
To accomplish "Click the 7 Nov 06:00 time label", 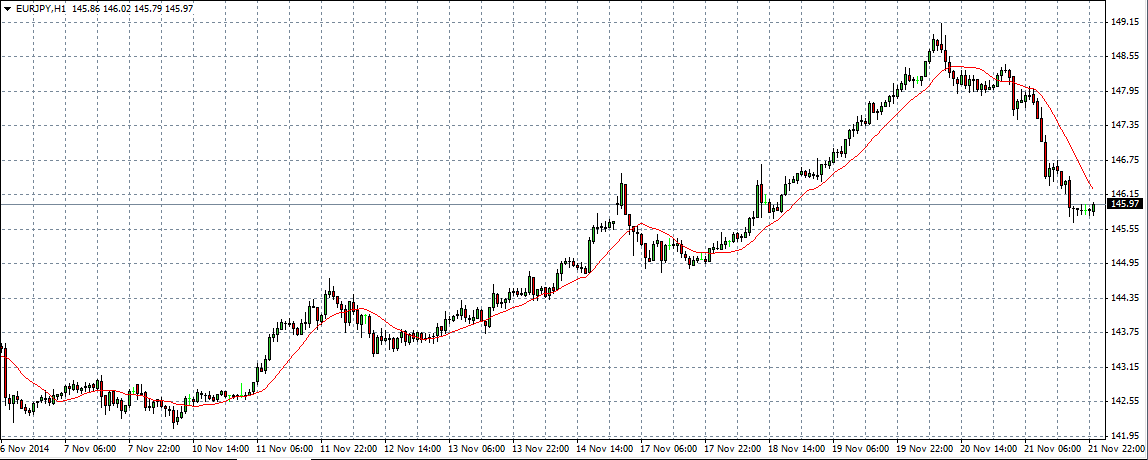I will (x=89, y=448).
